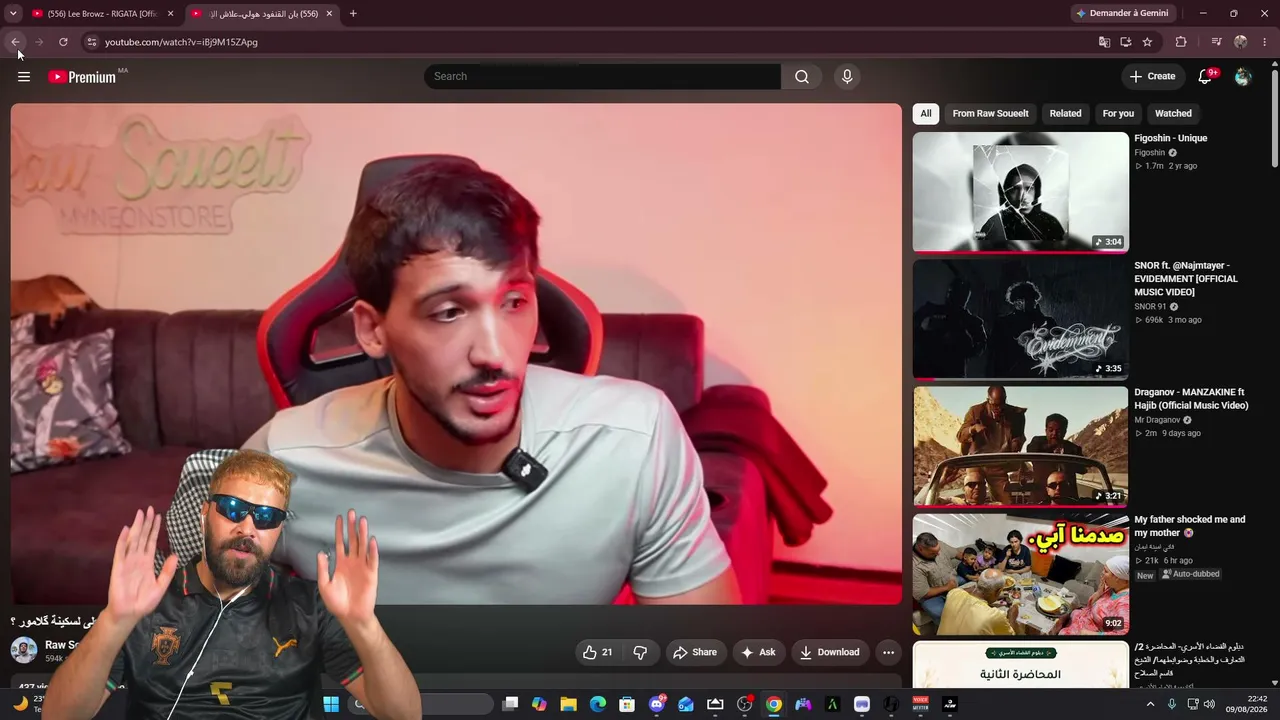Open the Mr Draganov channel link
Viewport: 1280px width, 720px height.
coord(1158,420)
